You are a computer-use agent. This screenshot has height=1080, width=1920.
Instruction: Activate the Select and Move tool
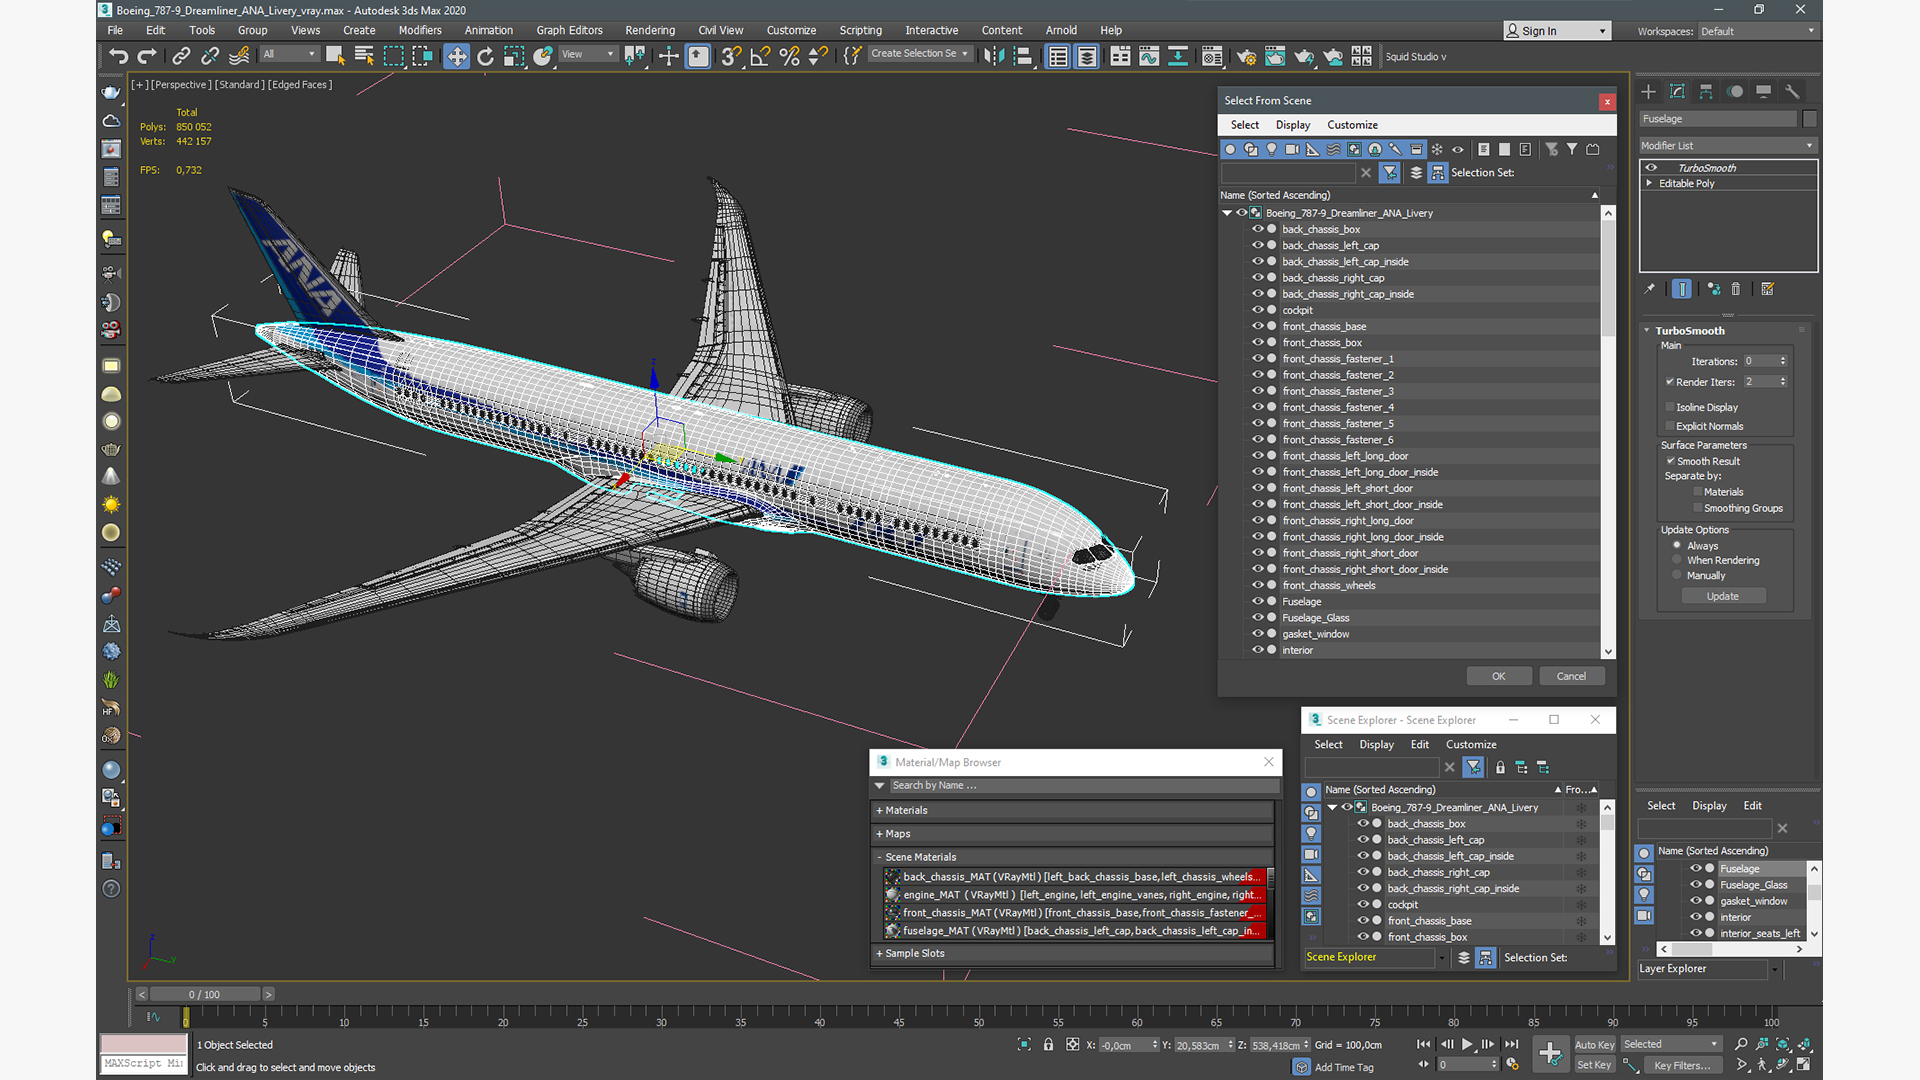click(x=456, y=56)
